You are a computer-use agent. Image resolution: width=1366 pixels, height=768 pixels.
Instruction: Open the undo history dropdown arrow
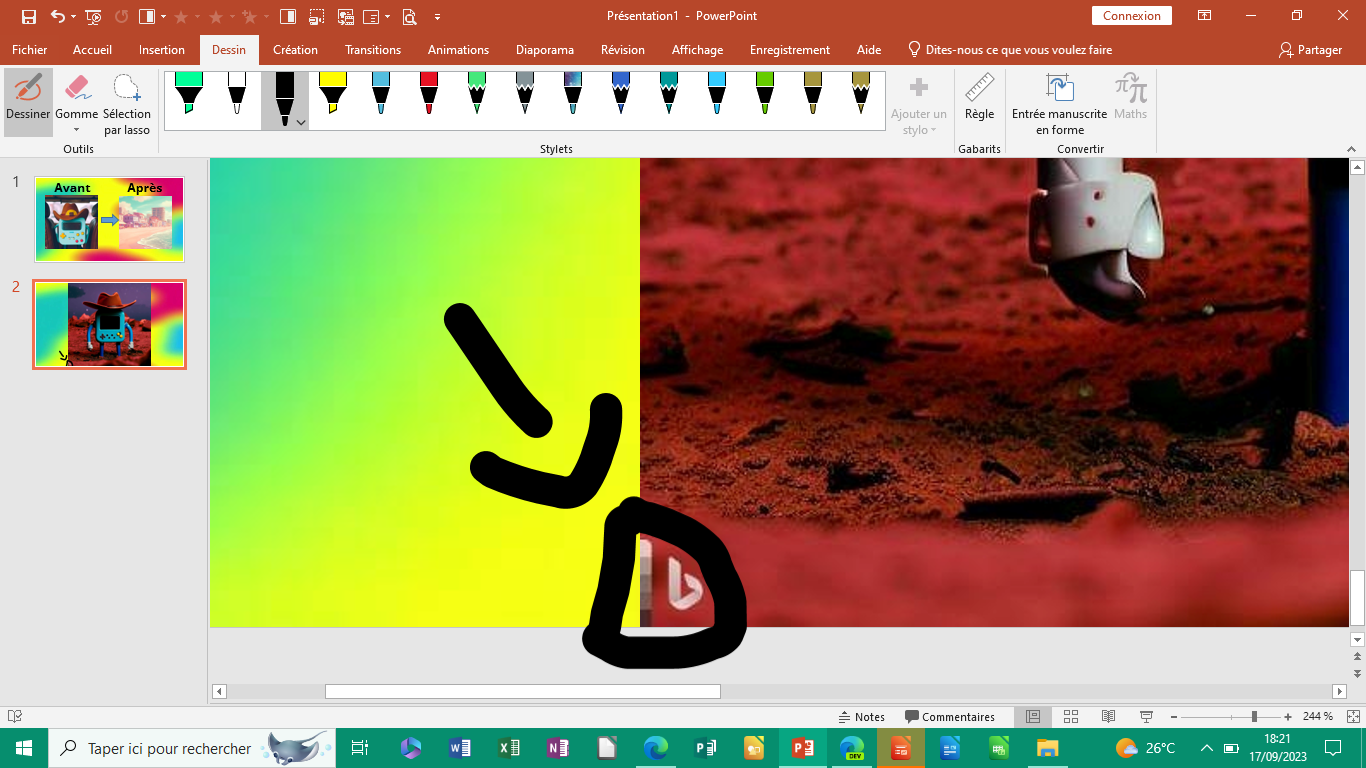coord(73,17)
